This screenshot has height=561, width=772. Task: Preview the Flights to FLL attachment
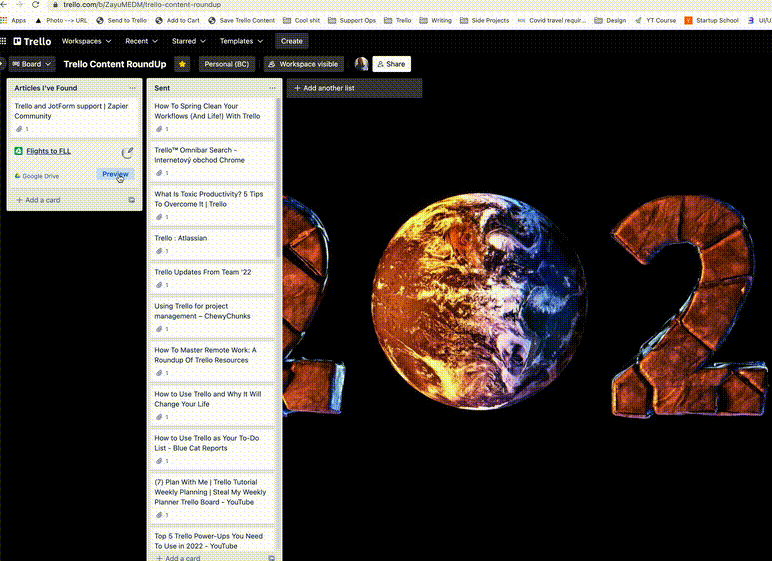(115, 174)
